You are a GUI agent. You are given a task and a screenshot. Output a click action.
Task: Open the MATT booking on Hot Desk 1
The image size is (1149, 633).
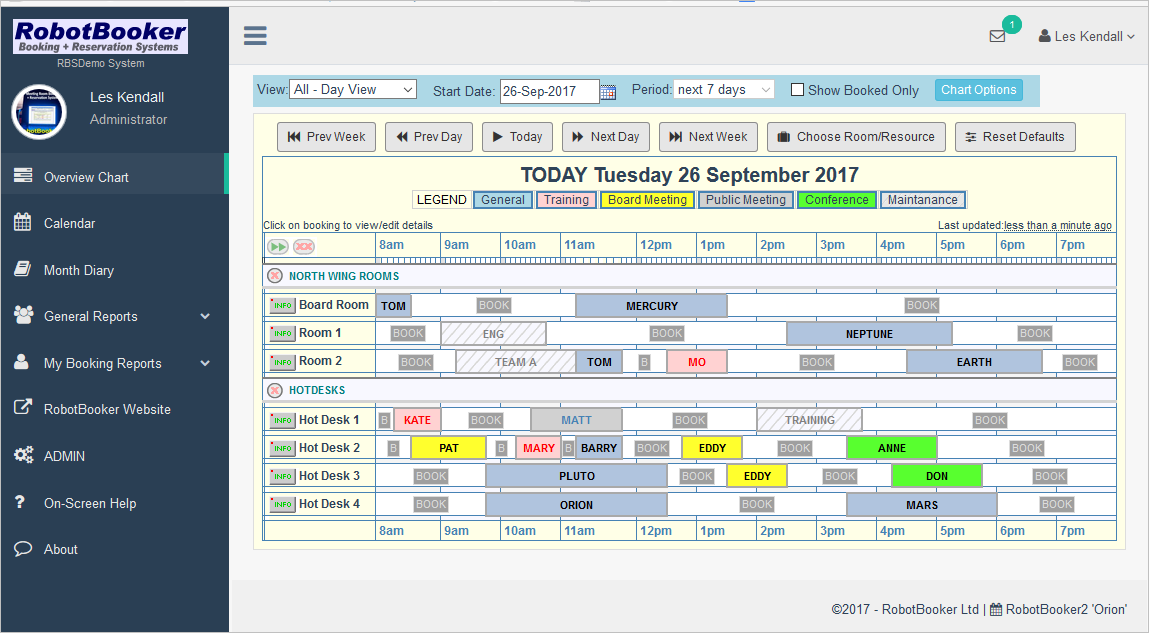[576, 420]
